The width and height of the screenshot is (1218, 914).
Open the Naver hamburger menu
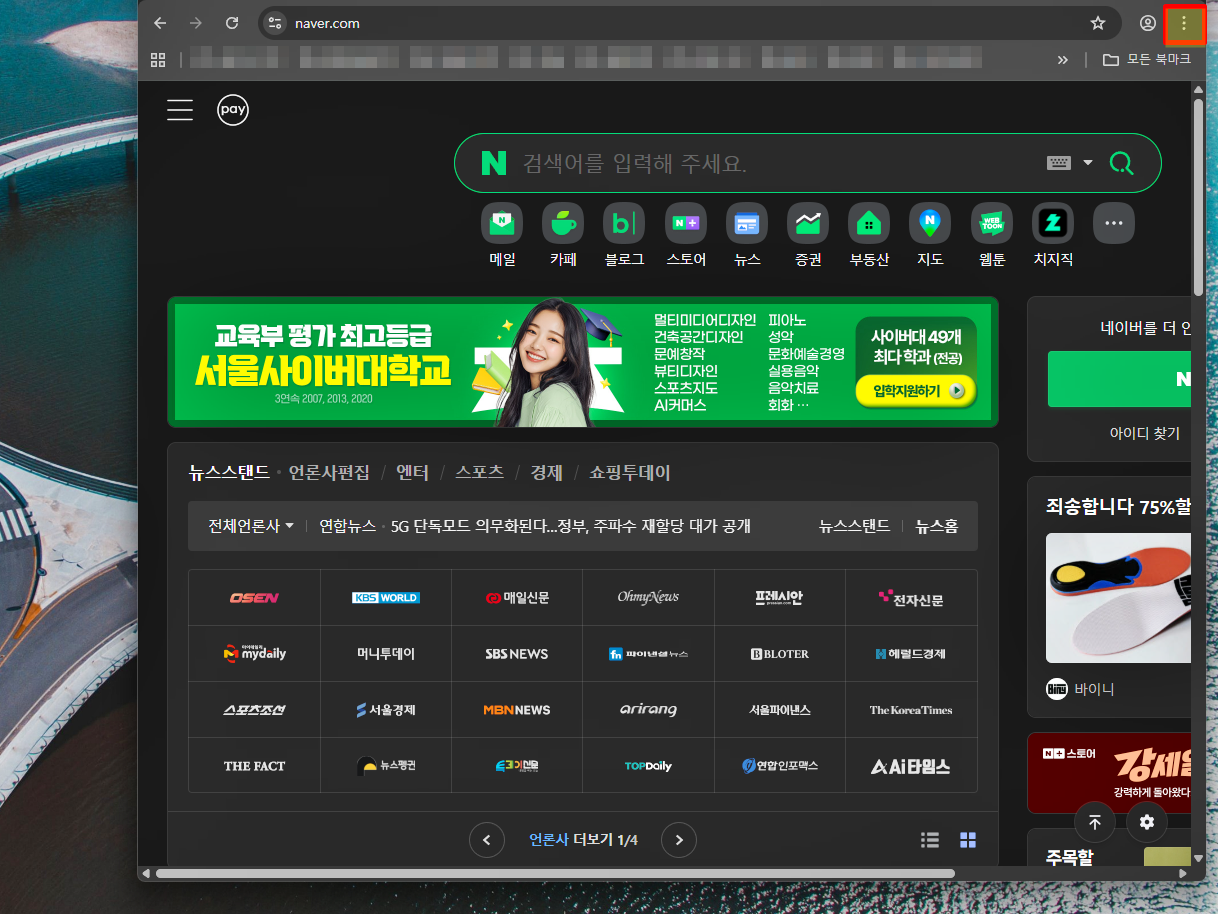tap(180, 109)
